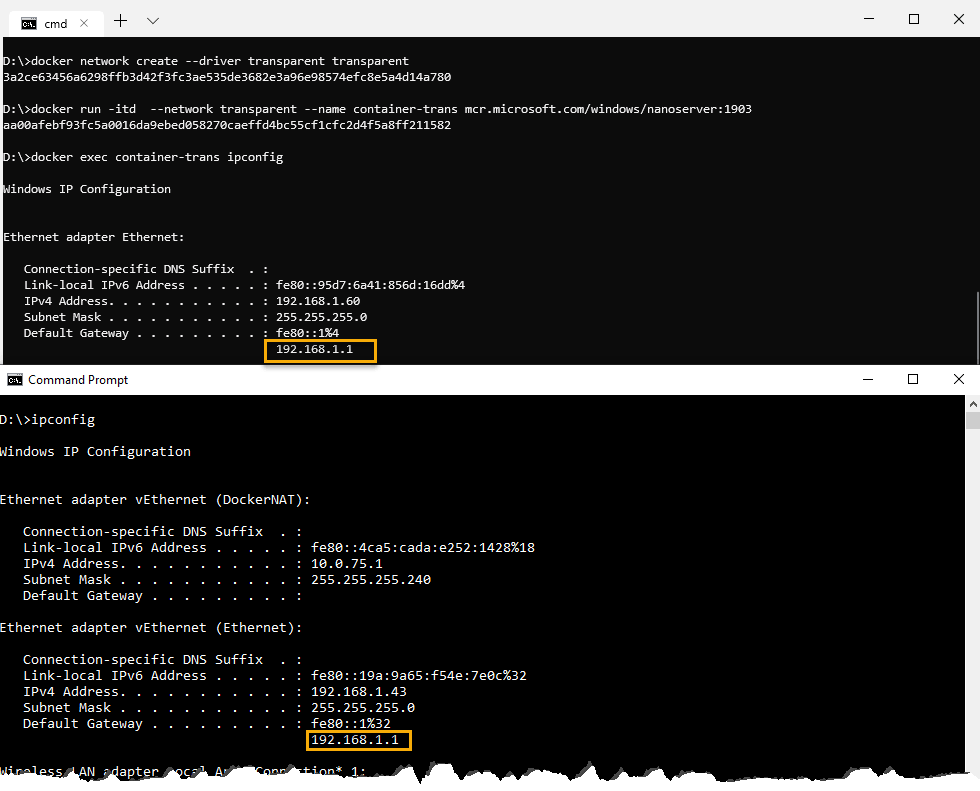Viewport: 980px width, 791px height.
Task: Click the highlighted 192.168.1.1 gateway under vEthernet (Ethernet)
Action: [x=360, y=740]
